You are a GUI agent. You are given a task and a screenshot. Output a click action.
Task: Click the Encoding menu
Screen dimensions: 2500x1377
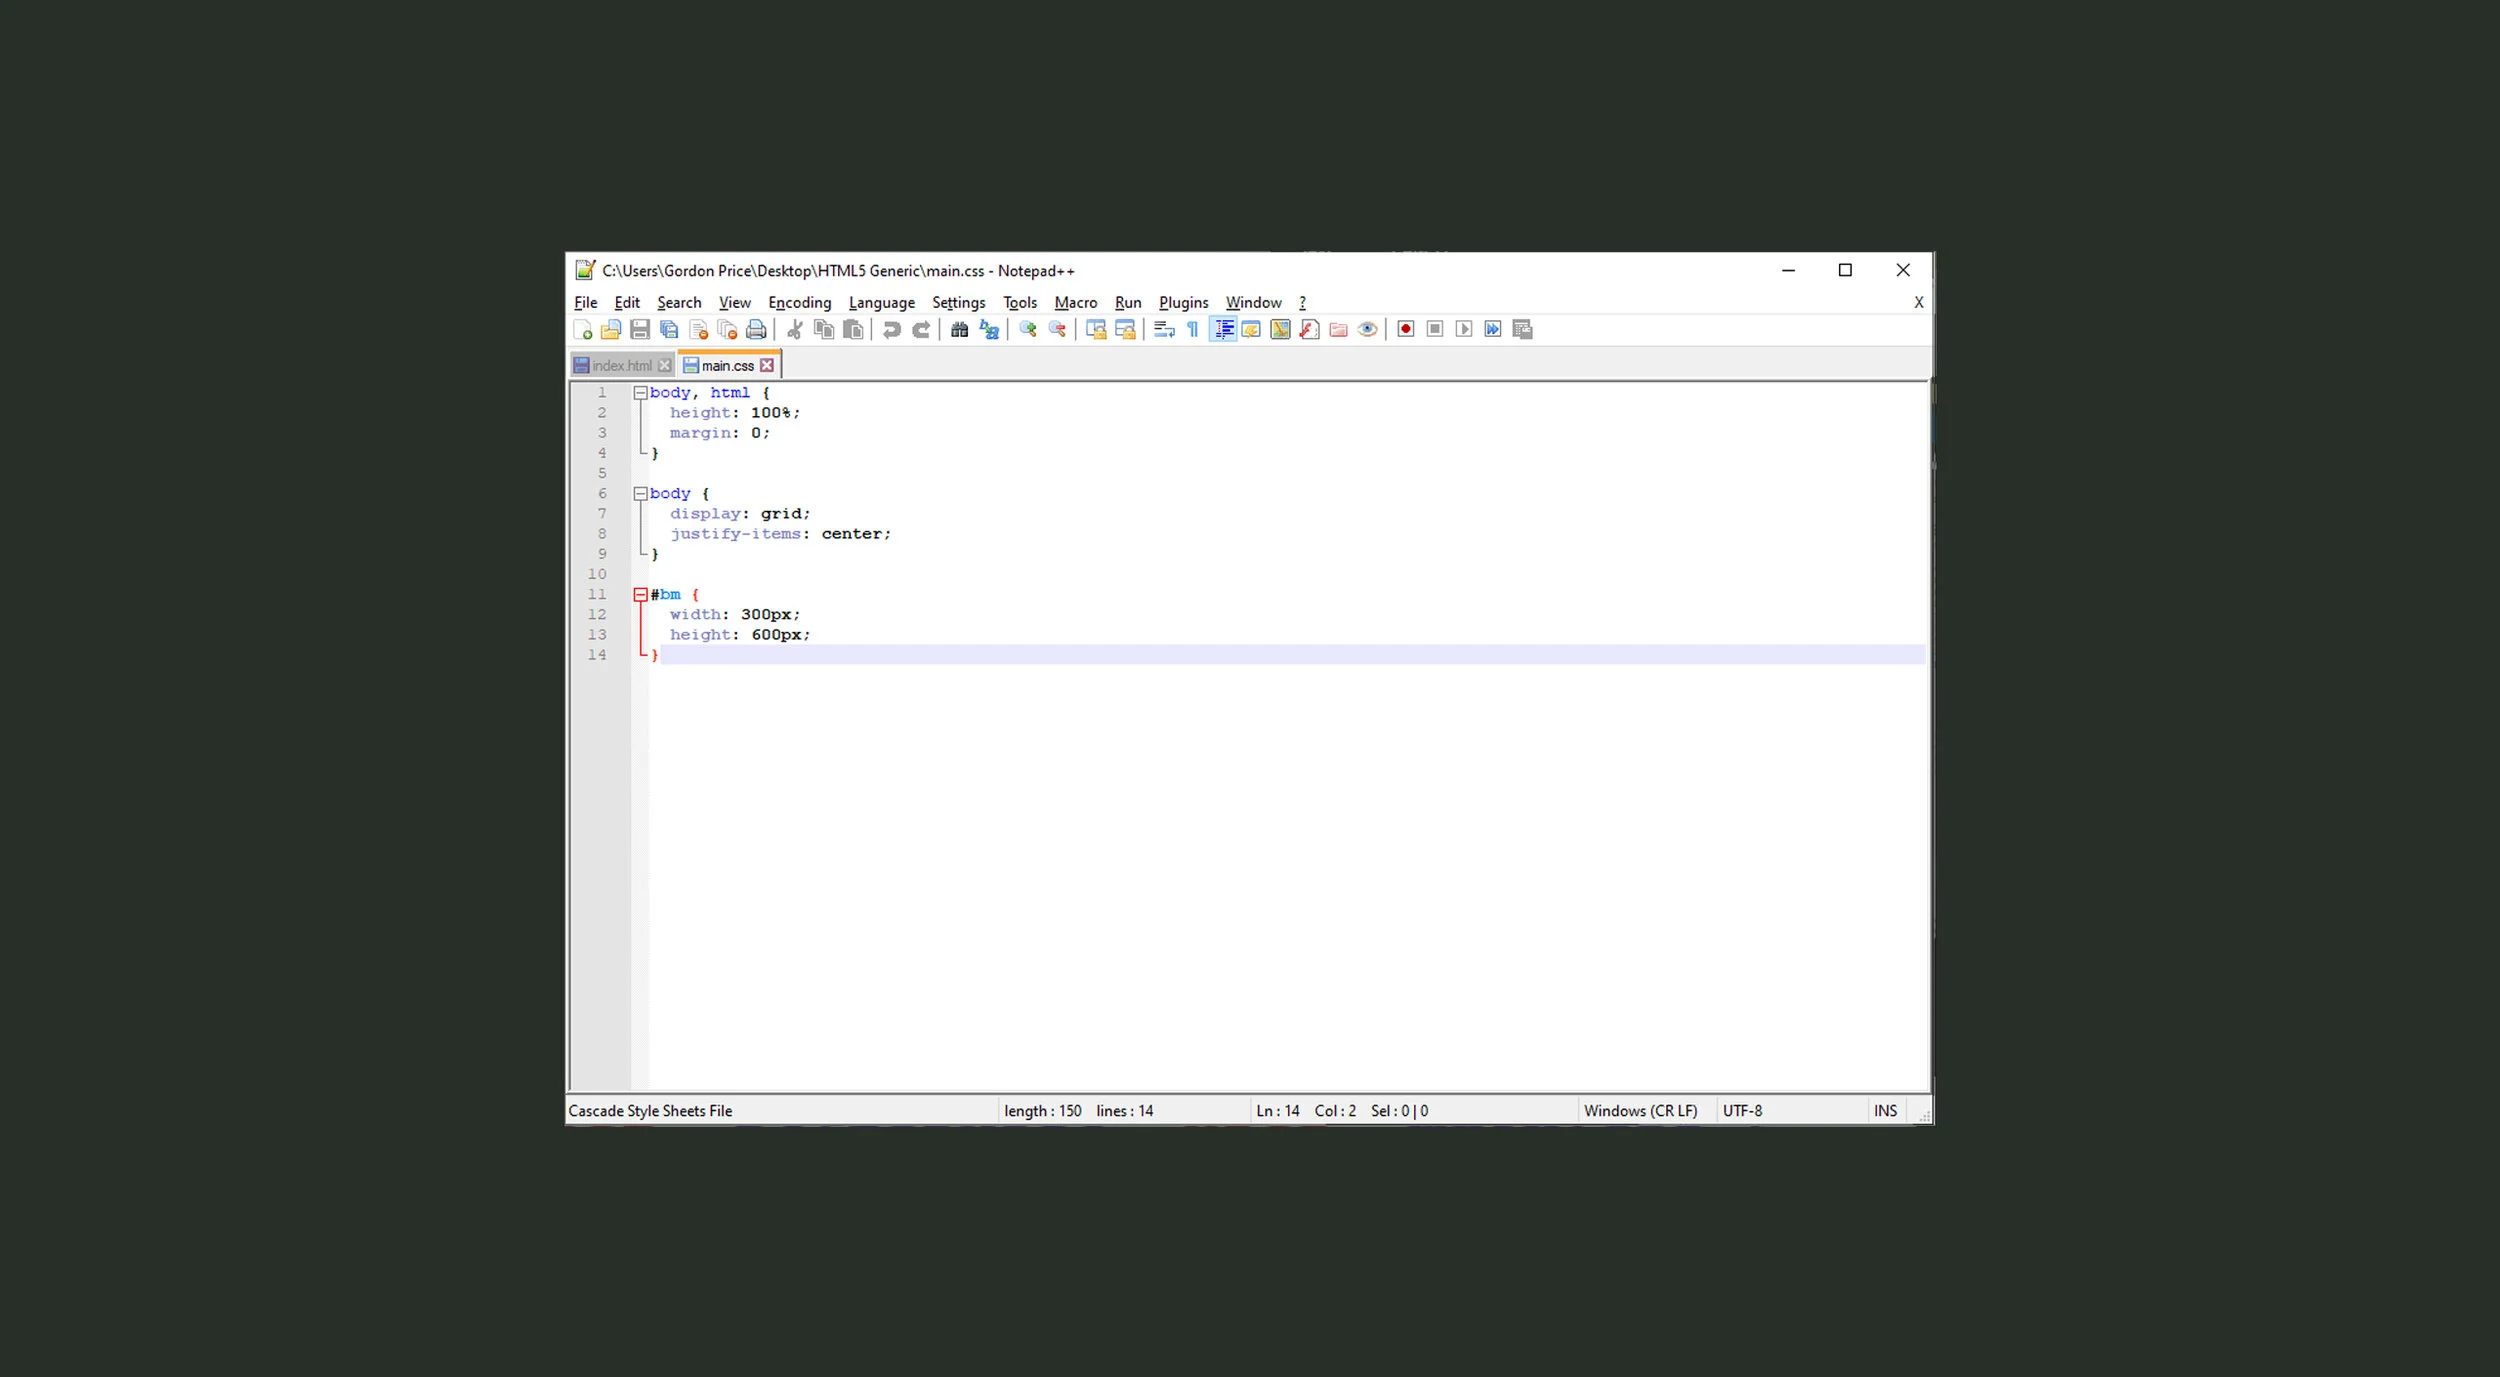pos(799,302)
